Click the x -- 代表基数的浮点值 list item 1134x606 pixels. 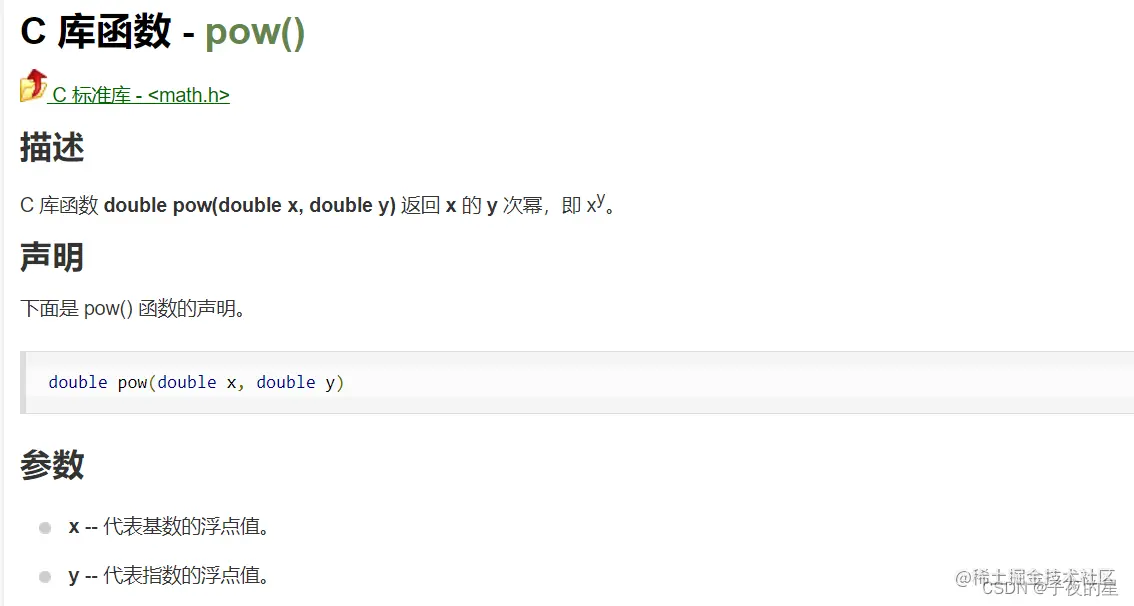click(x=169, y=526)
